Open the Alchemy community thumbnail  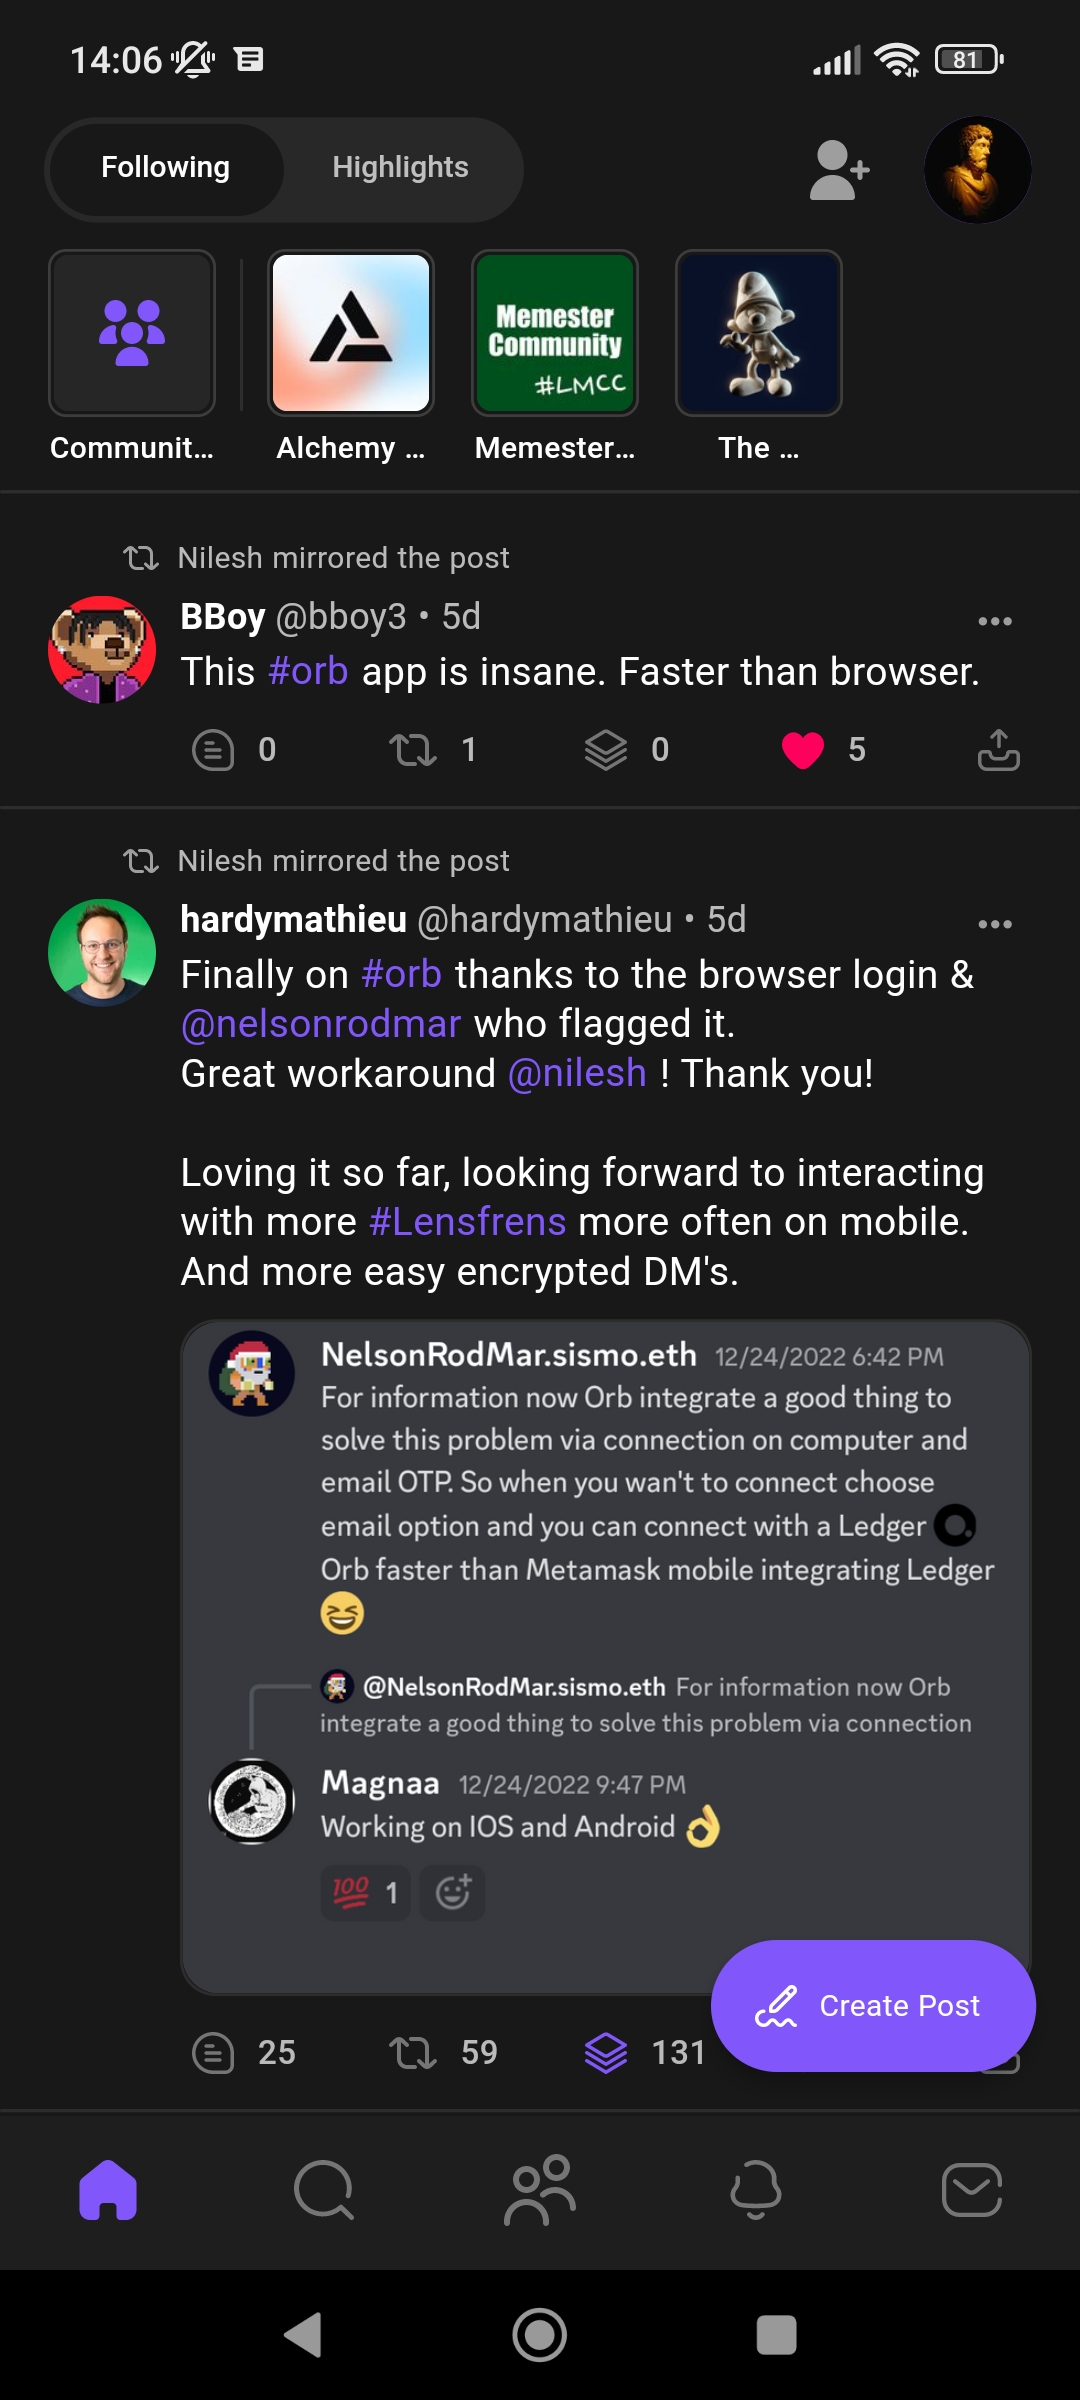pyautogui.click(x=351, y=333)
